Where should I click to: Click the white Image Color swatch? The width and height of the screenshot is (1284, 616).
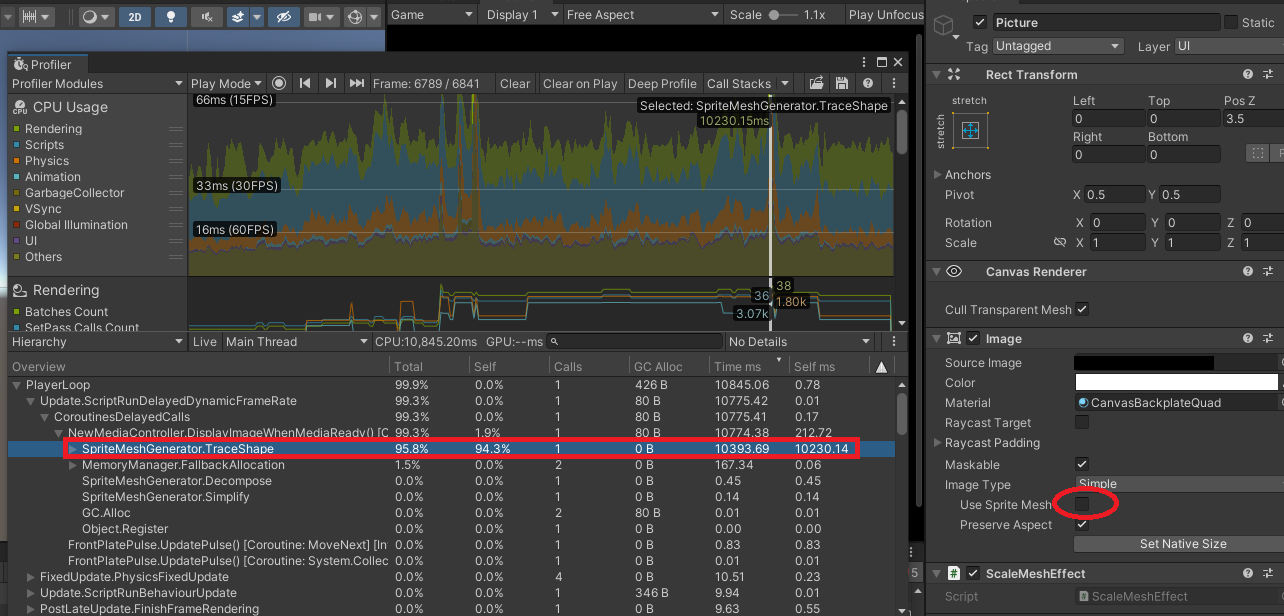1175,383
